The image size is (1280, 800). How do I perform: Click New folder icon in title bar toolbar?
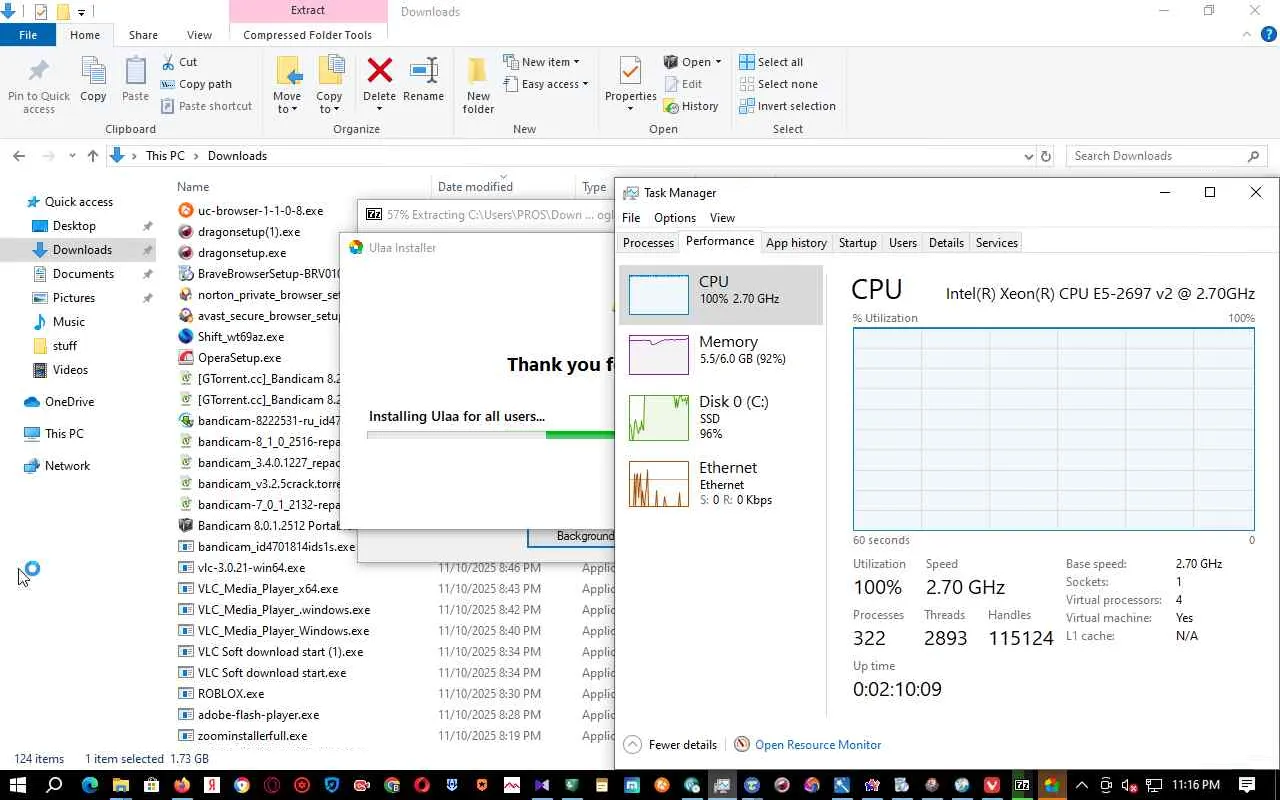coord(63,12)
